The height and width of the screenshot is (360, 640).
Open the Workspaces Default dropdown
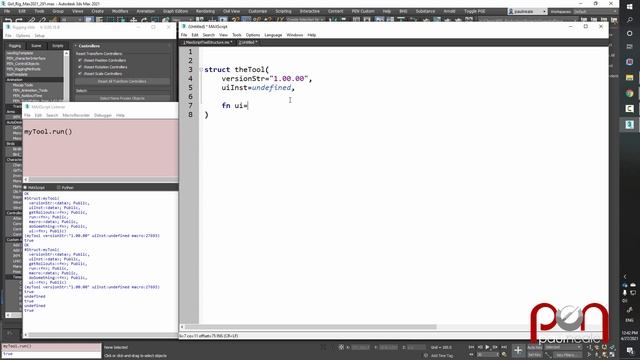tap(596, 11)
